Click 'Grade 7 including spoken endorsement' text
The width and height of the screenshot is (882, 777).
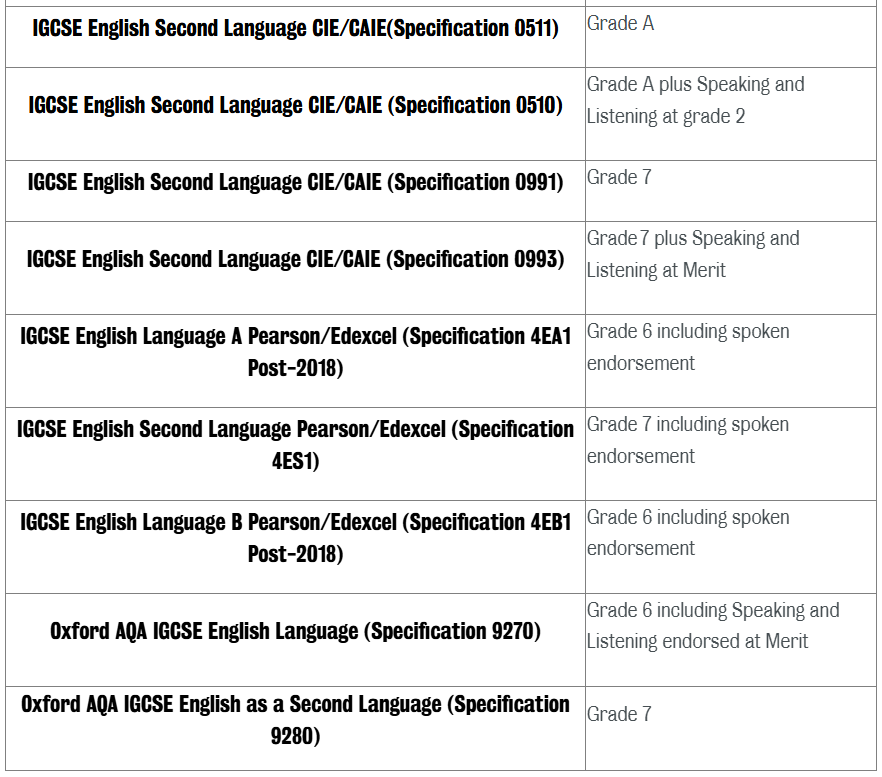coord(688,440)
